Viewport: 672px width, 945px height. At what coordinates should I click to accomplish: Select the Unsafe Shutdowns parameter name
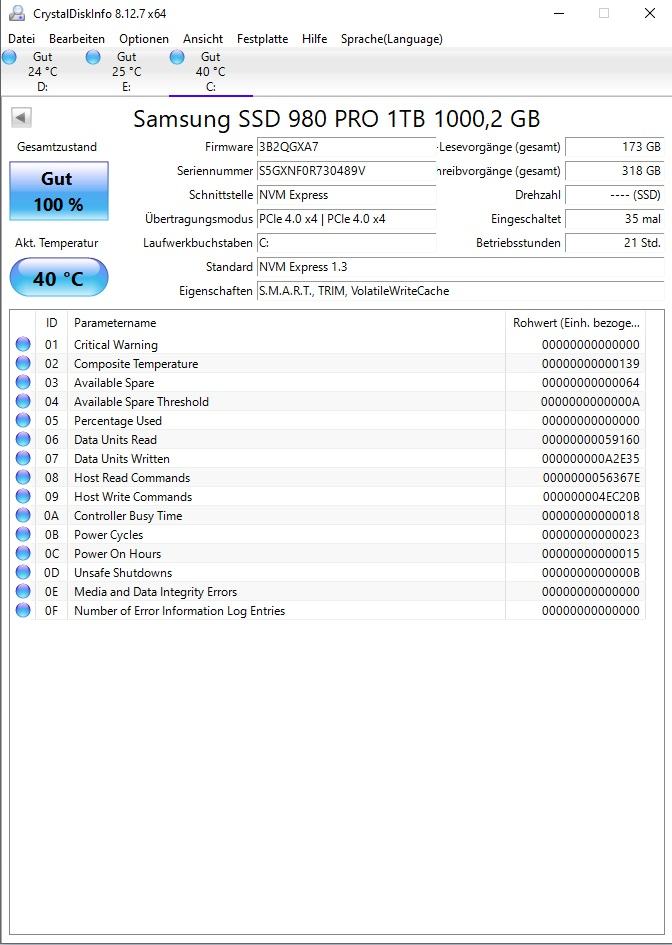click(123, 573)
